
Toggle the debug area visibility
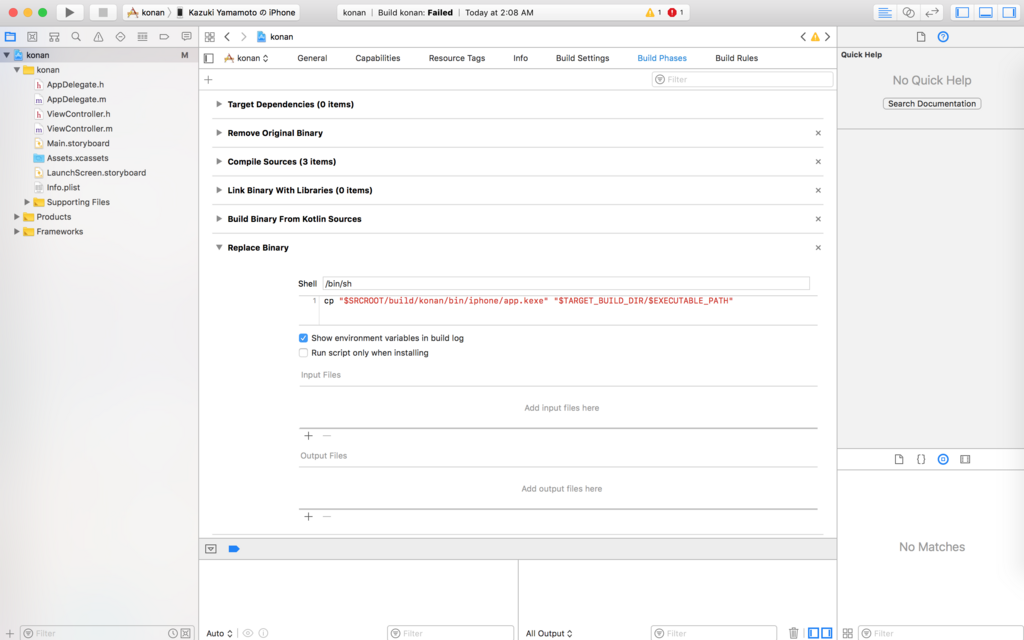pos(985,12)
